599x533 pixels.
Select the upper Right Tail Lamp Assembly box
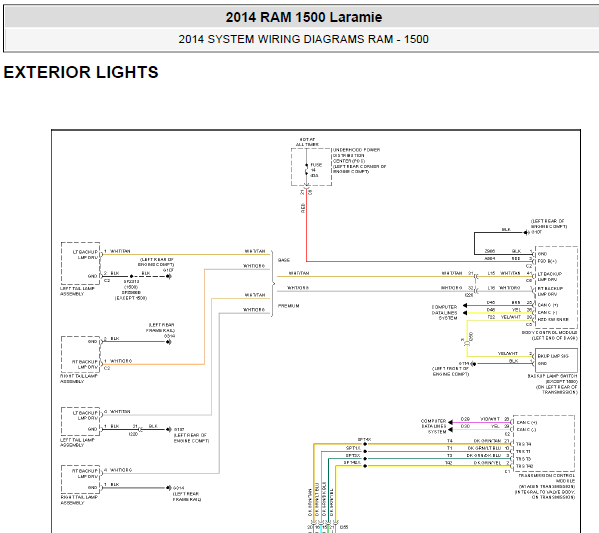click(81, 354)
